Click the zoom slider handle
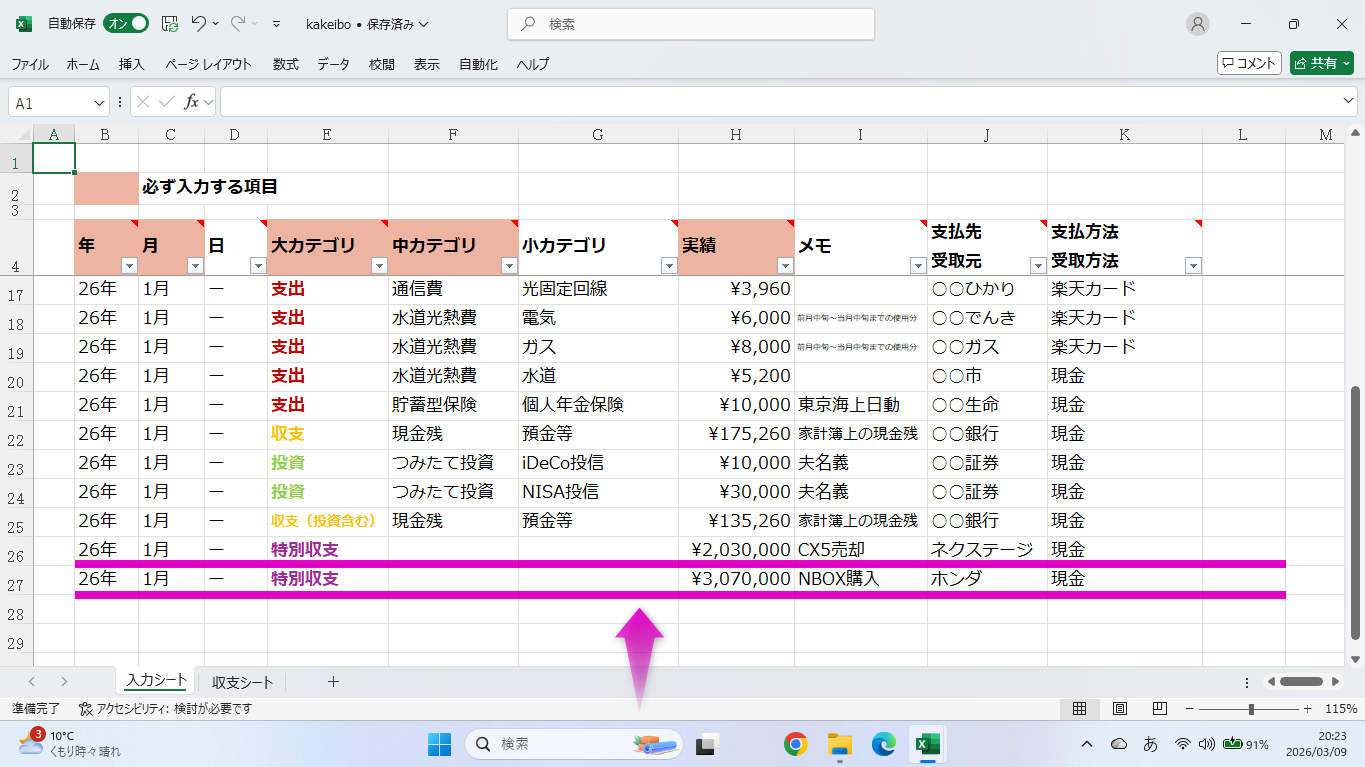Image resolution: width=1365 pixels, height=767 pixels. click(1251, 709)
